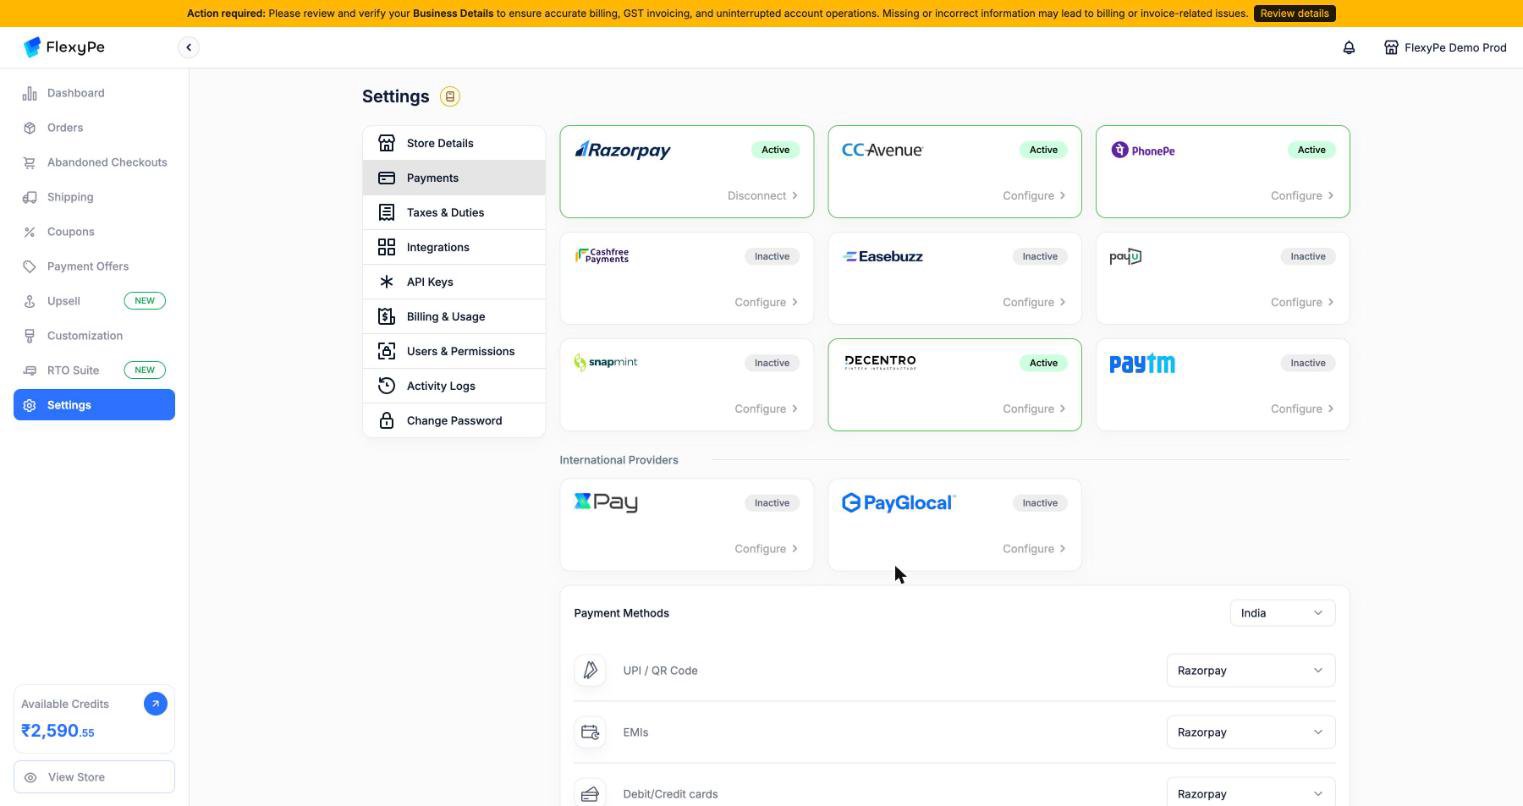Click the Abandoned Checkouts cart icon

tap(30, 162)
